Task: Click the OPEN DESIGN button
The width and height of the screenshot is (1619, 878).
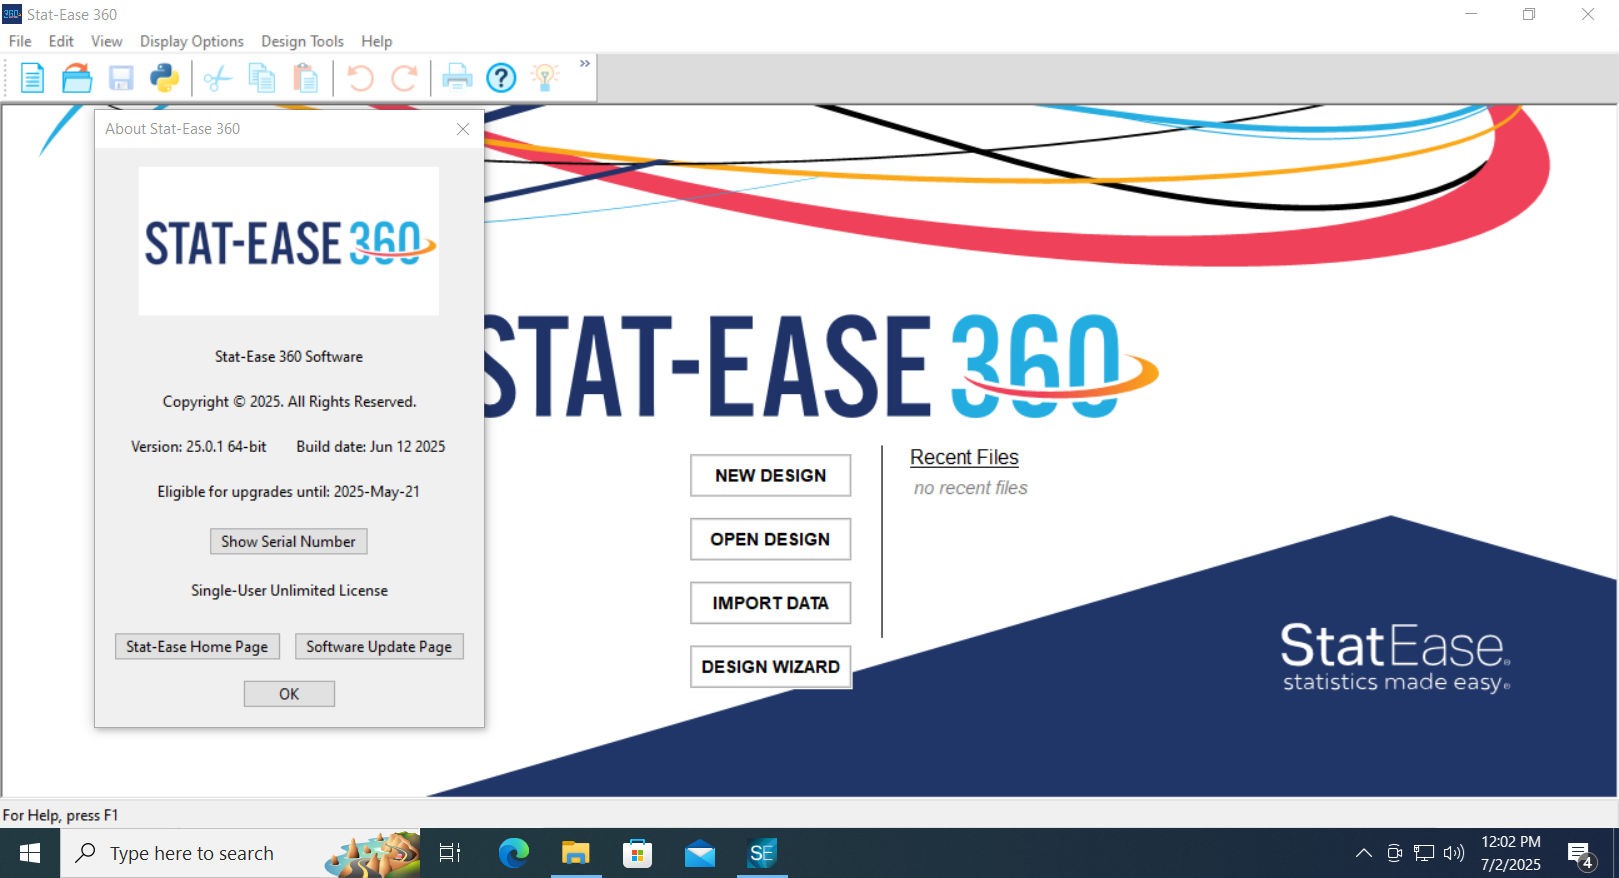Action: [770, 539]
